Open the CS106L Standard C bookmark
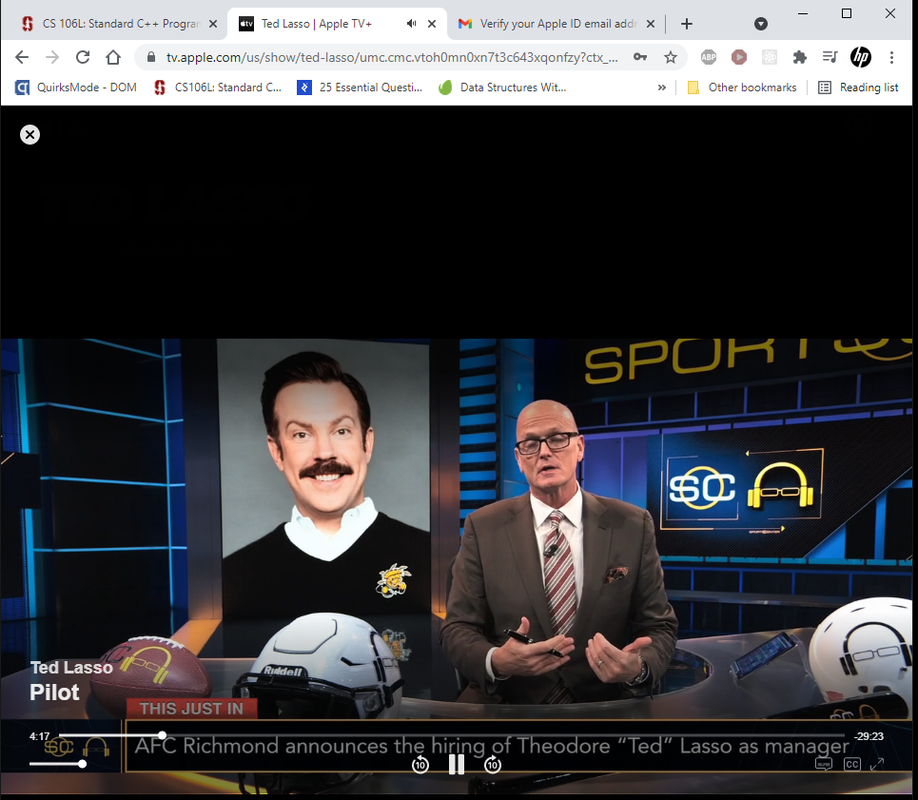This screenshot has width=918, height=800. (x=217, y=87)
